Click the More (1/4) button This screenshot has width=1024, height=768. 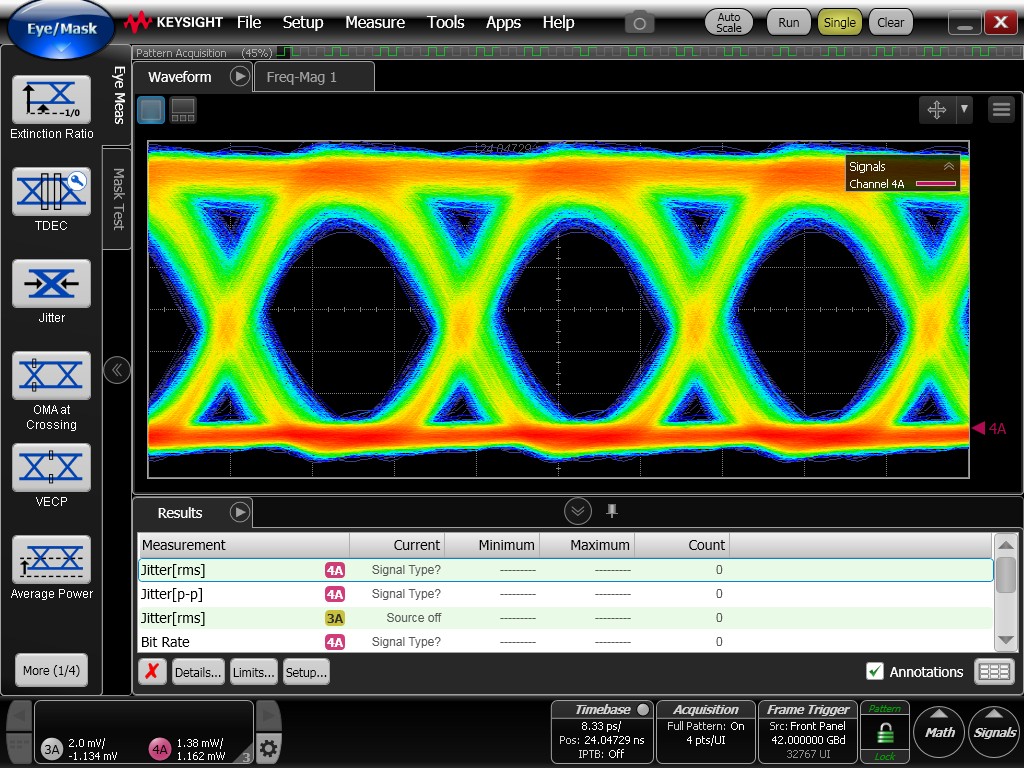point(51,670)
